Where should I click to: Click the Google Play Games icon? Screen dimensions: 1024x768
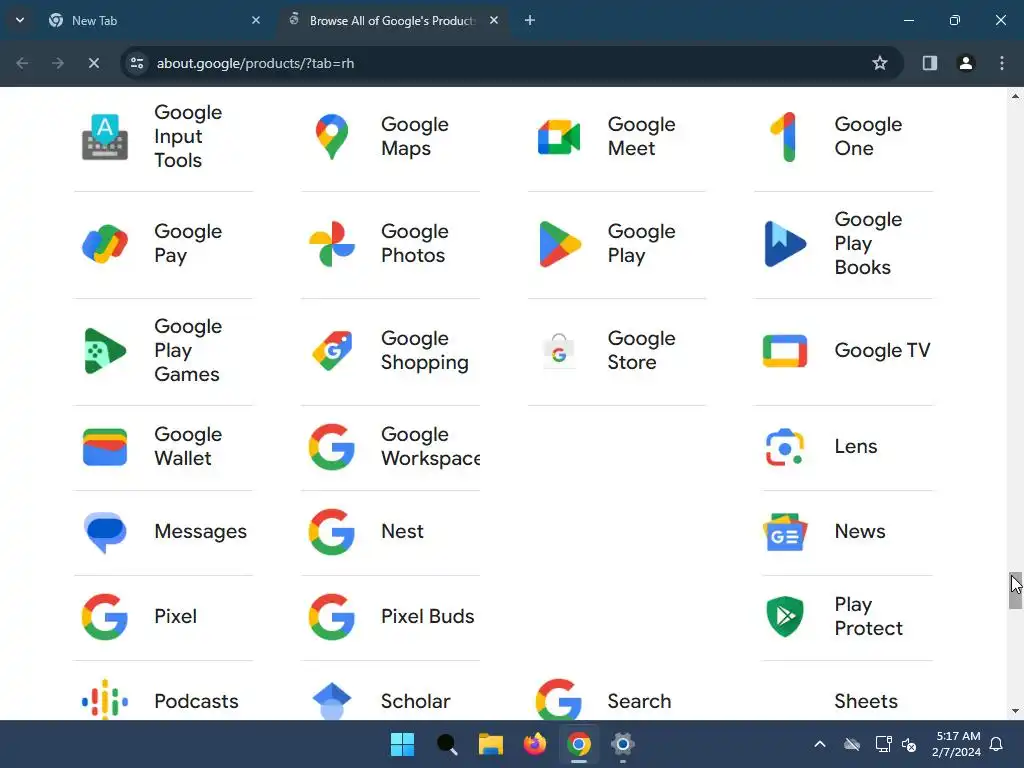104,351
